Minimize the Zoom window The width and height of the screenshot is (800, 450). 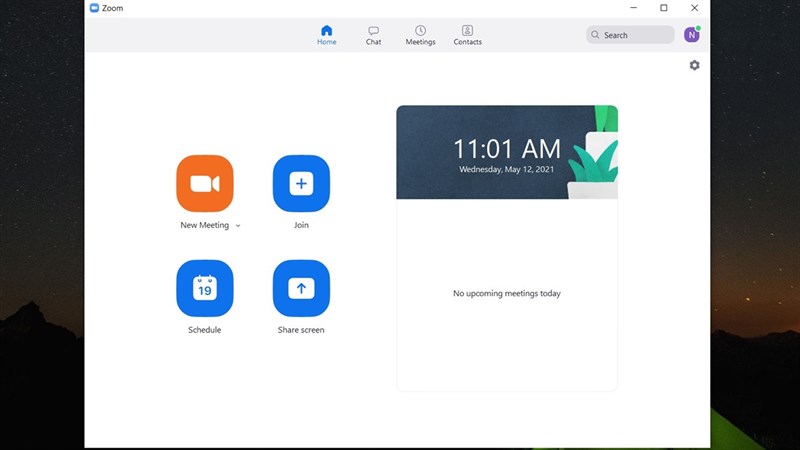[x=633, y=8]
